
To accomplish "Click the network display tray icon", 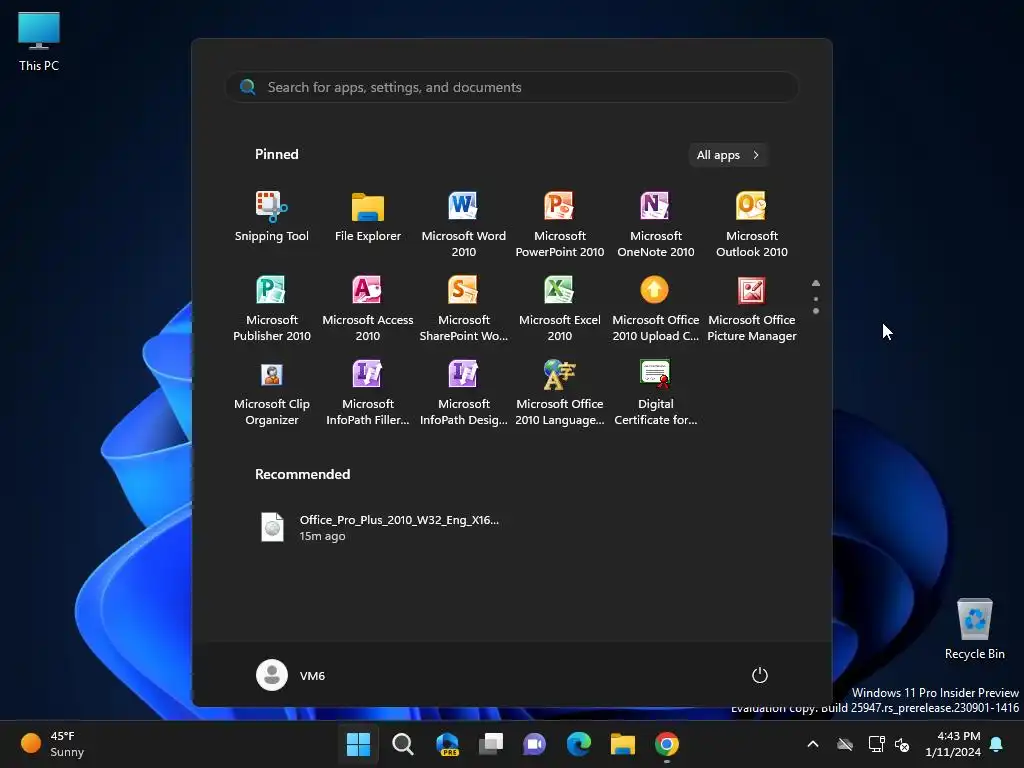I will pos(876,744).
